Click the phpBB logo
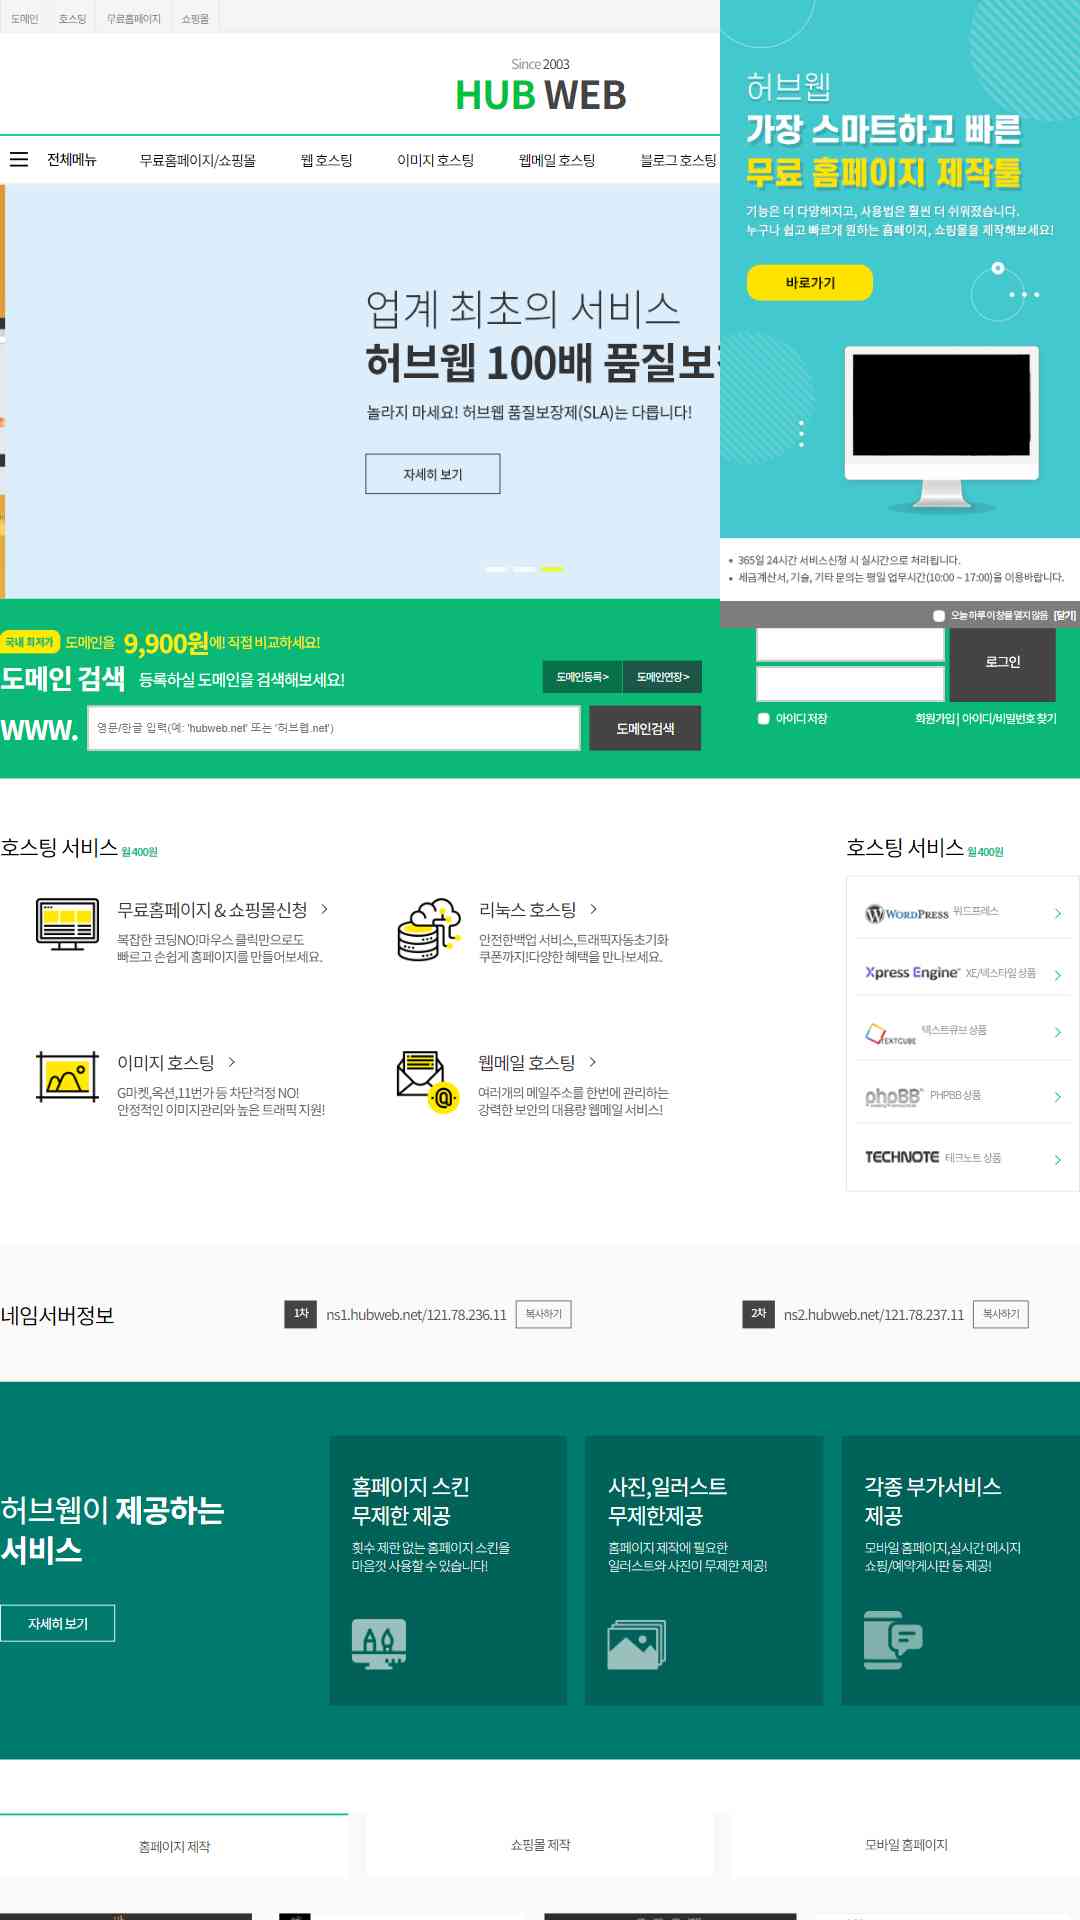This screenshot has height=1920, width=1080. click(894, 1097)
